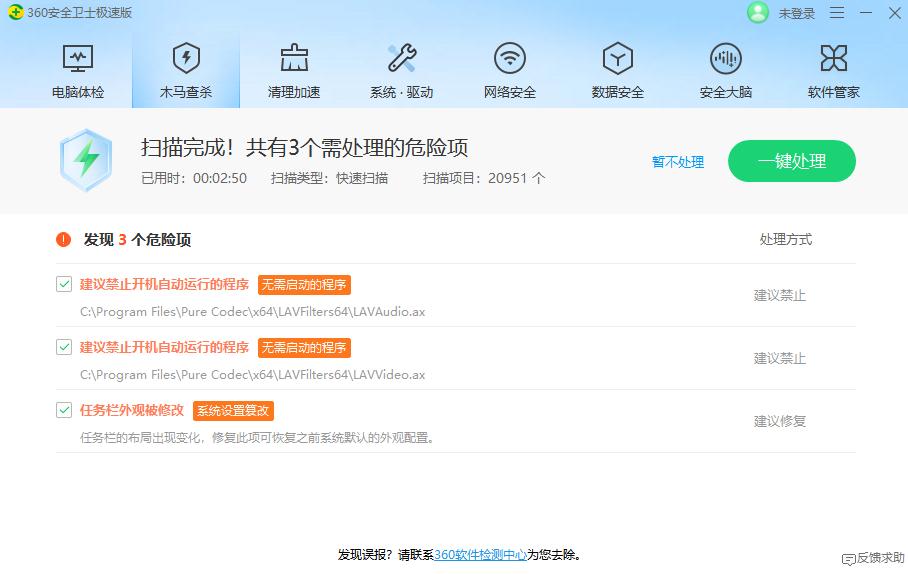Click the green 一键处理 button

click(792, 161)
